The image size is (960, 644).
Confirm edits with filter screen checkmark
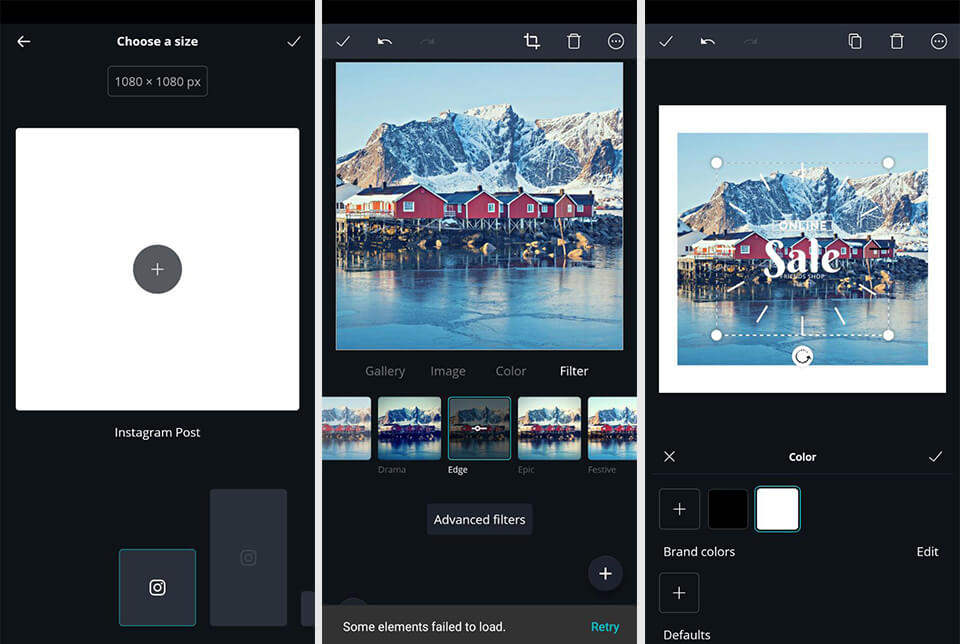click(343, 42)
